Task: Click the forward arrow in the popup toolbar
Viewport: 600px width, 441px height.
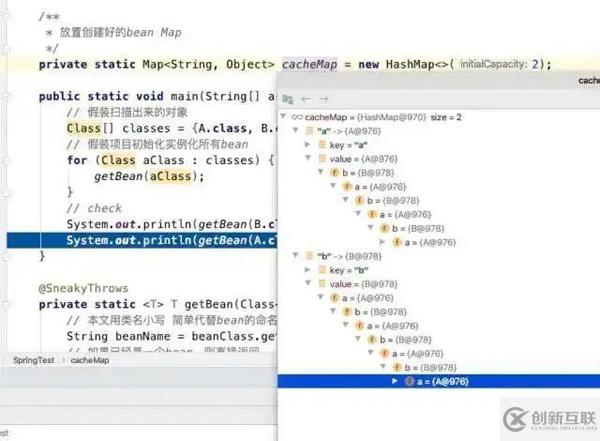Action: 324,99
